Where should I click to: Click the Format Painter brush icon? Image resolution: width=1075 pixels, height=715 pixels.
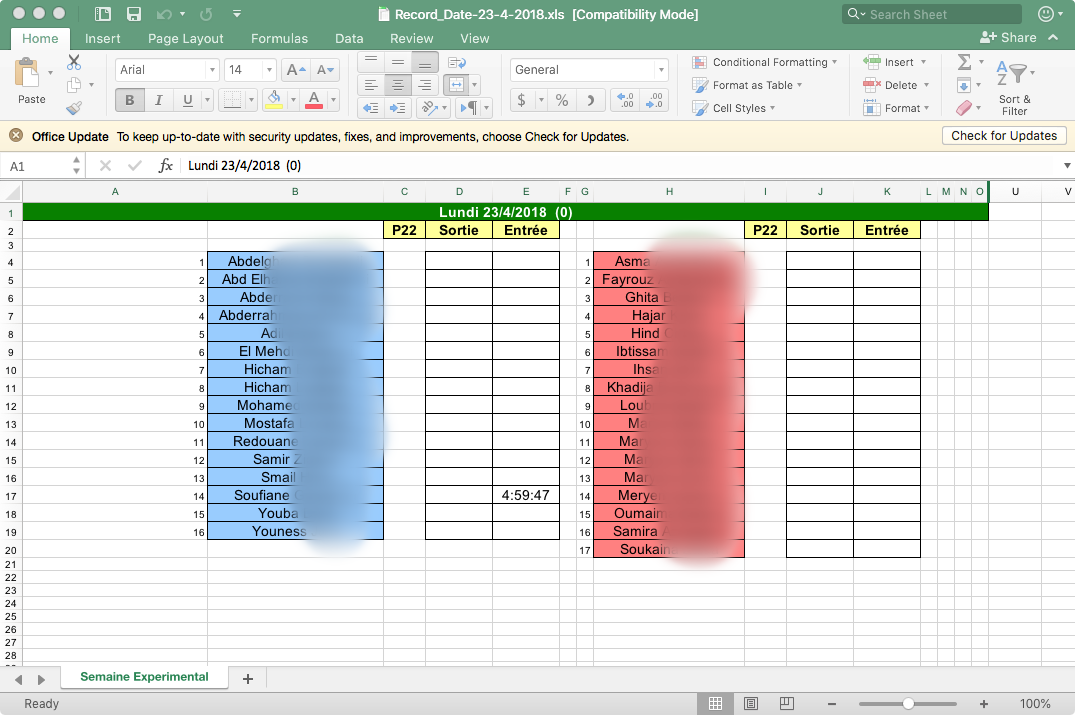pyautogui.click(x=74, y=108)
